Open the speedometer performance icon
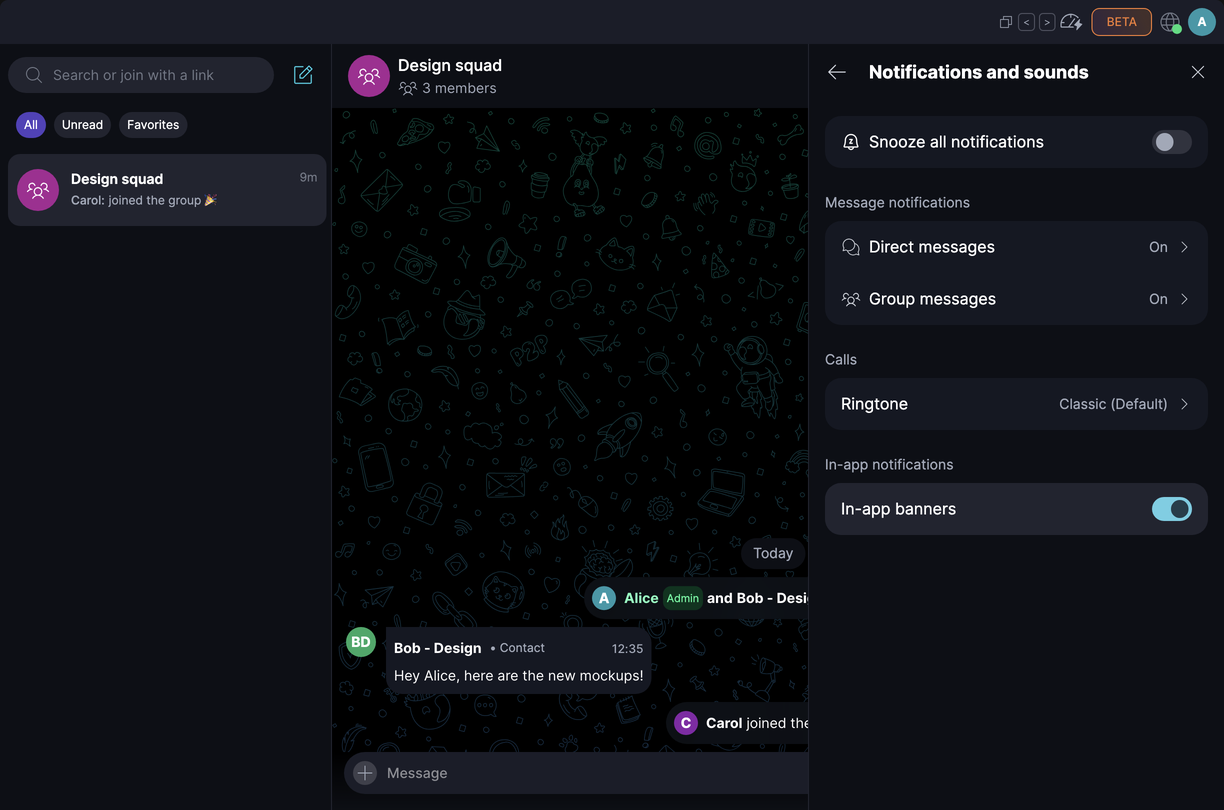 [1071, 22]
